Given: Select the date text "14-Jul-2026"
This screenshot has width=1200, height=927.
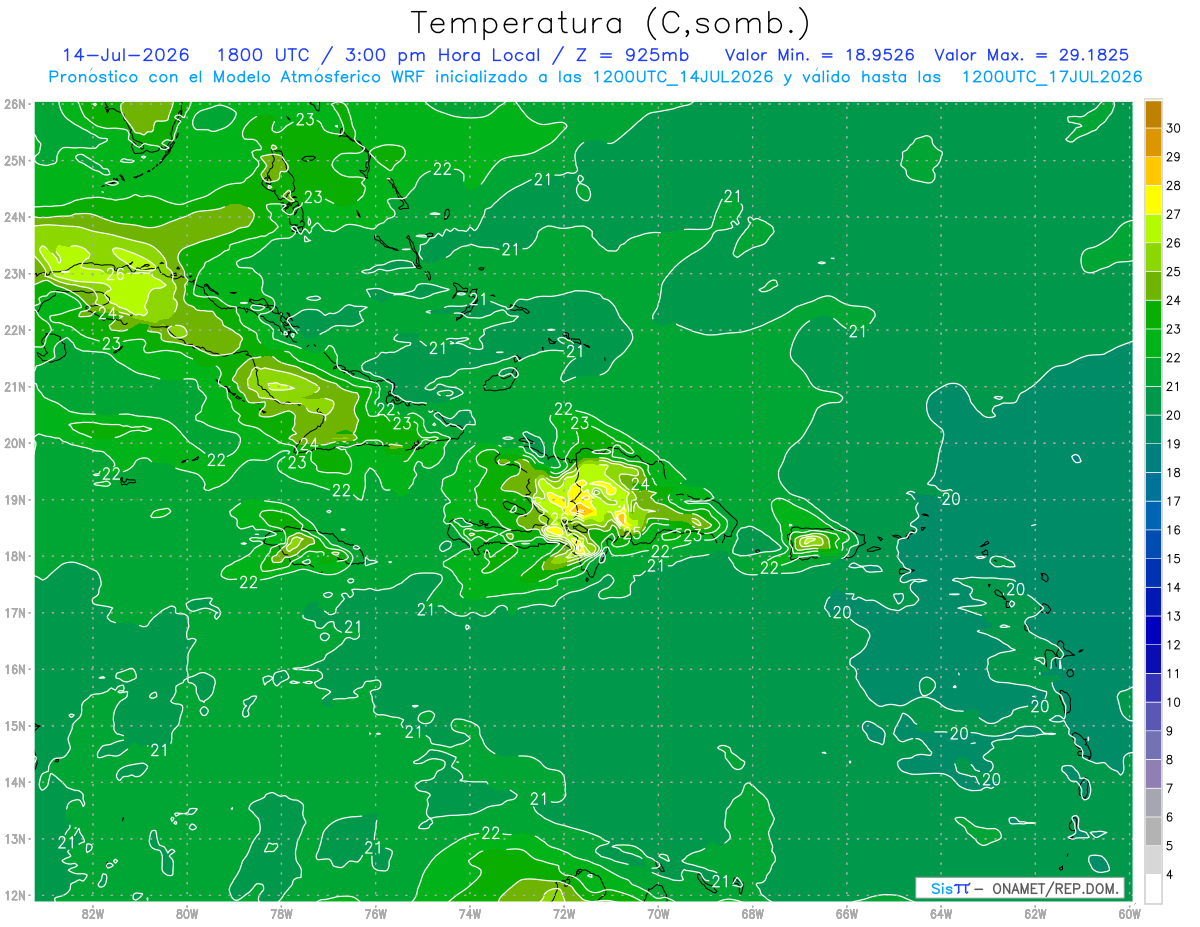Looking at the screenshot, I should 124,55.
